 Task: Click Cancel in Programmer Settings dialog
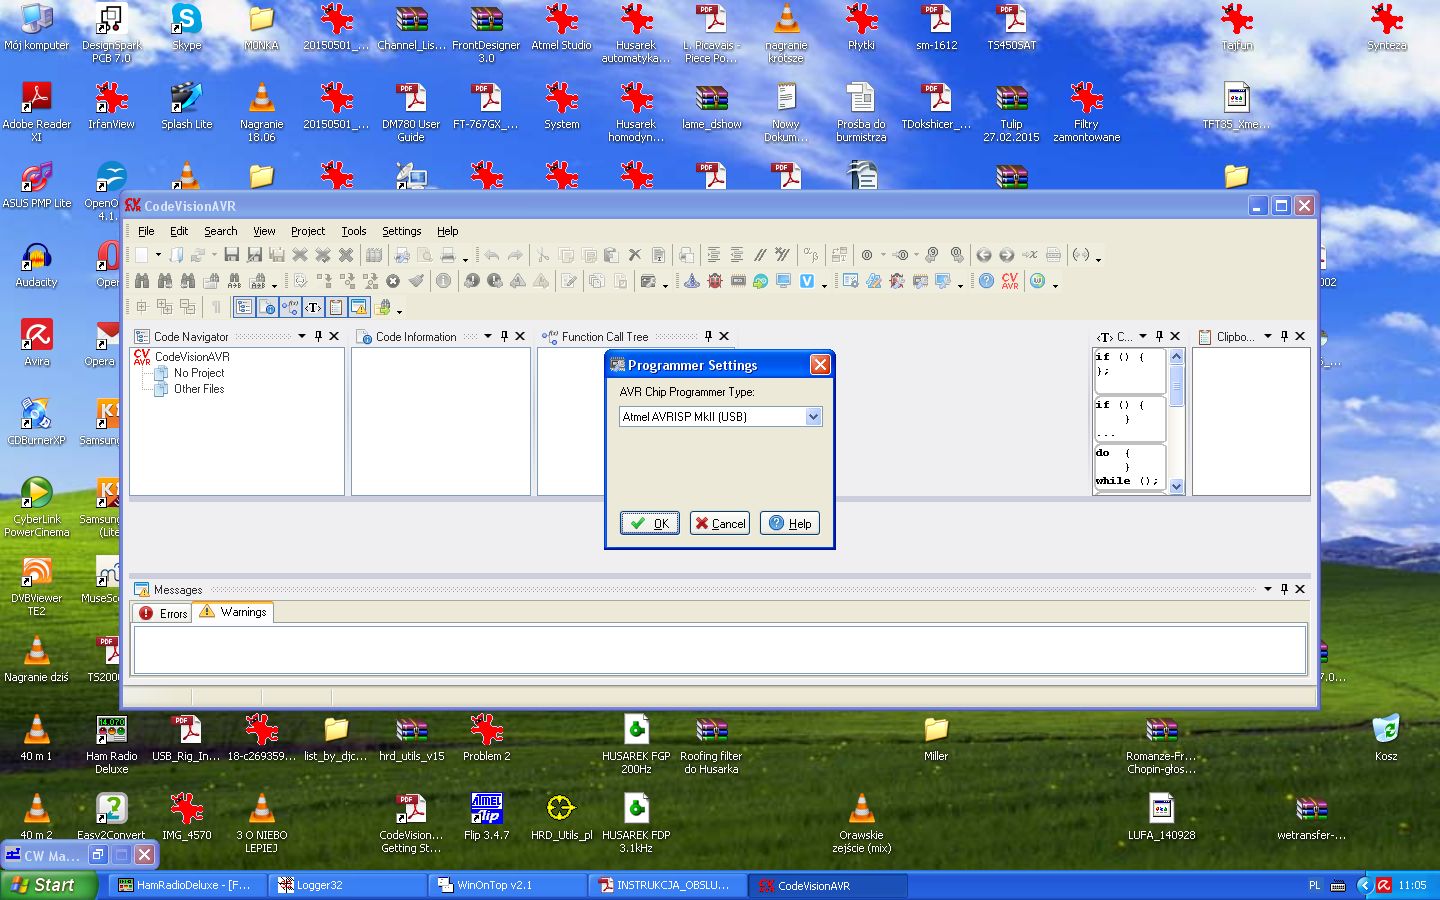(720, 523)
